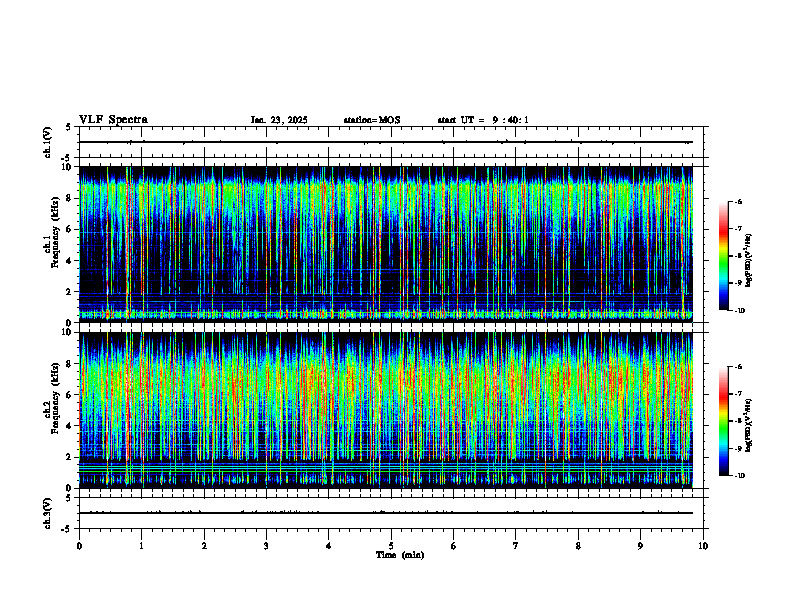Click time axis tick label "6"
This screenshot has height=612, width=792.
[x=454, y=546]
